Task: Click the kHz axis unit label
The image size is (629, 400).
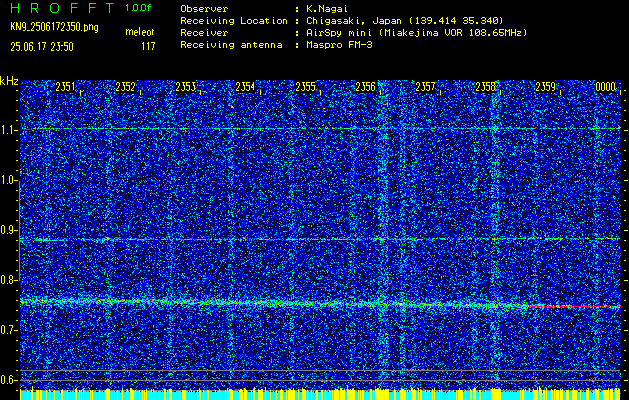Action: pyautogui.click(x=9, y=81)
